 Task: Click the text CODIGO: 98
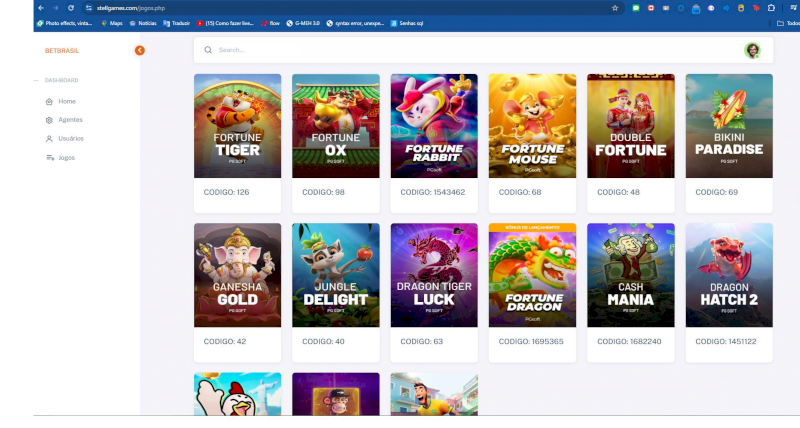pos(323,192)
